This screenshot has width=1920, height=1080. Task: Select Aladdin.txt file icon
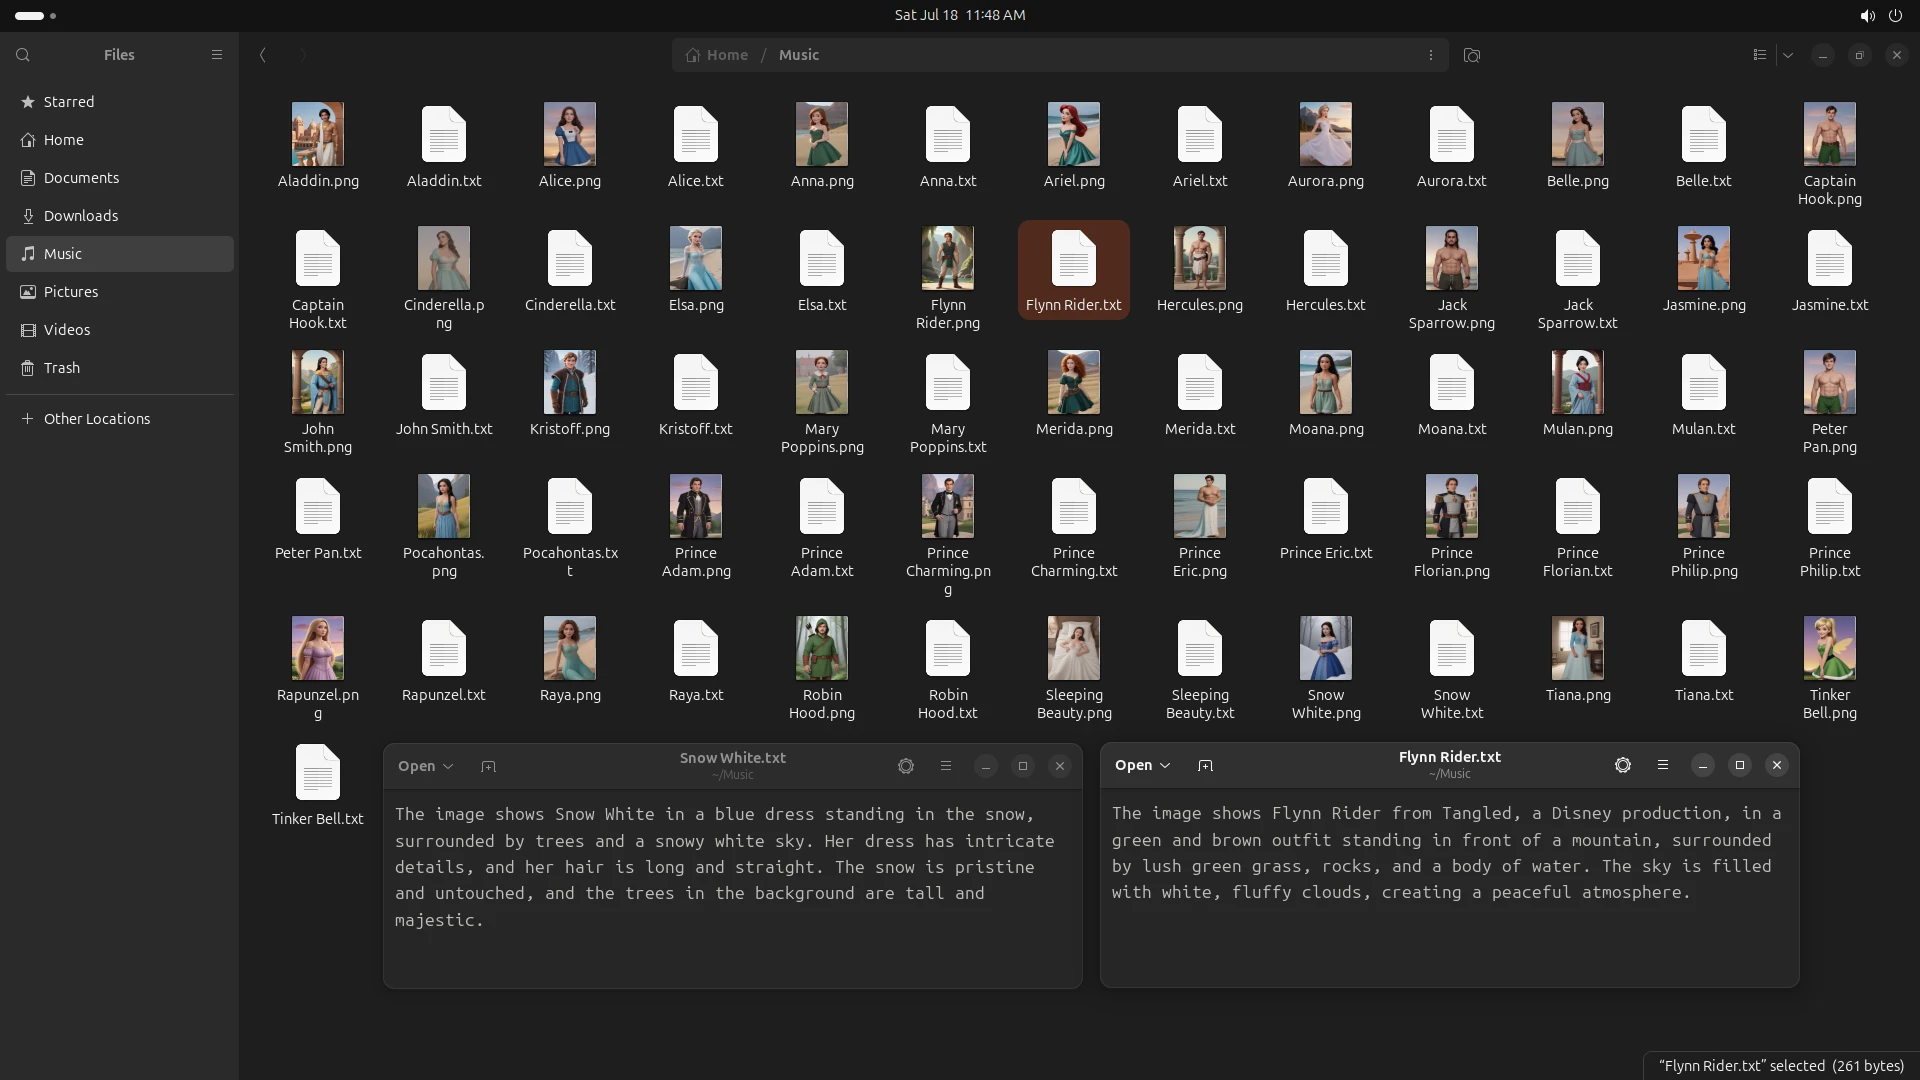click(x=444, y=134)
